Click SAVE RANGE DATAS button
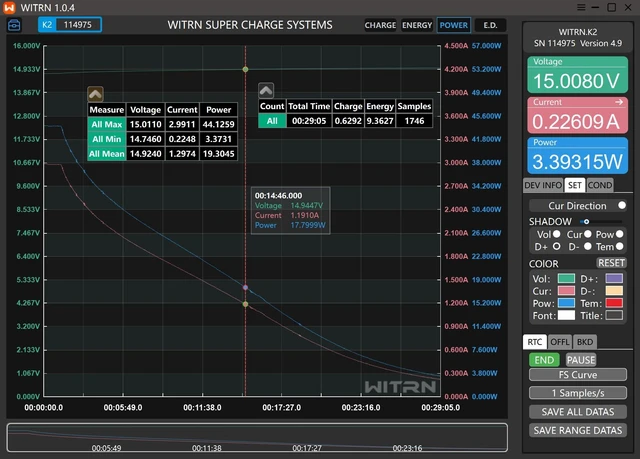The image size is (640, 459). pos(578,430)
